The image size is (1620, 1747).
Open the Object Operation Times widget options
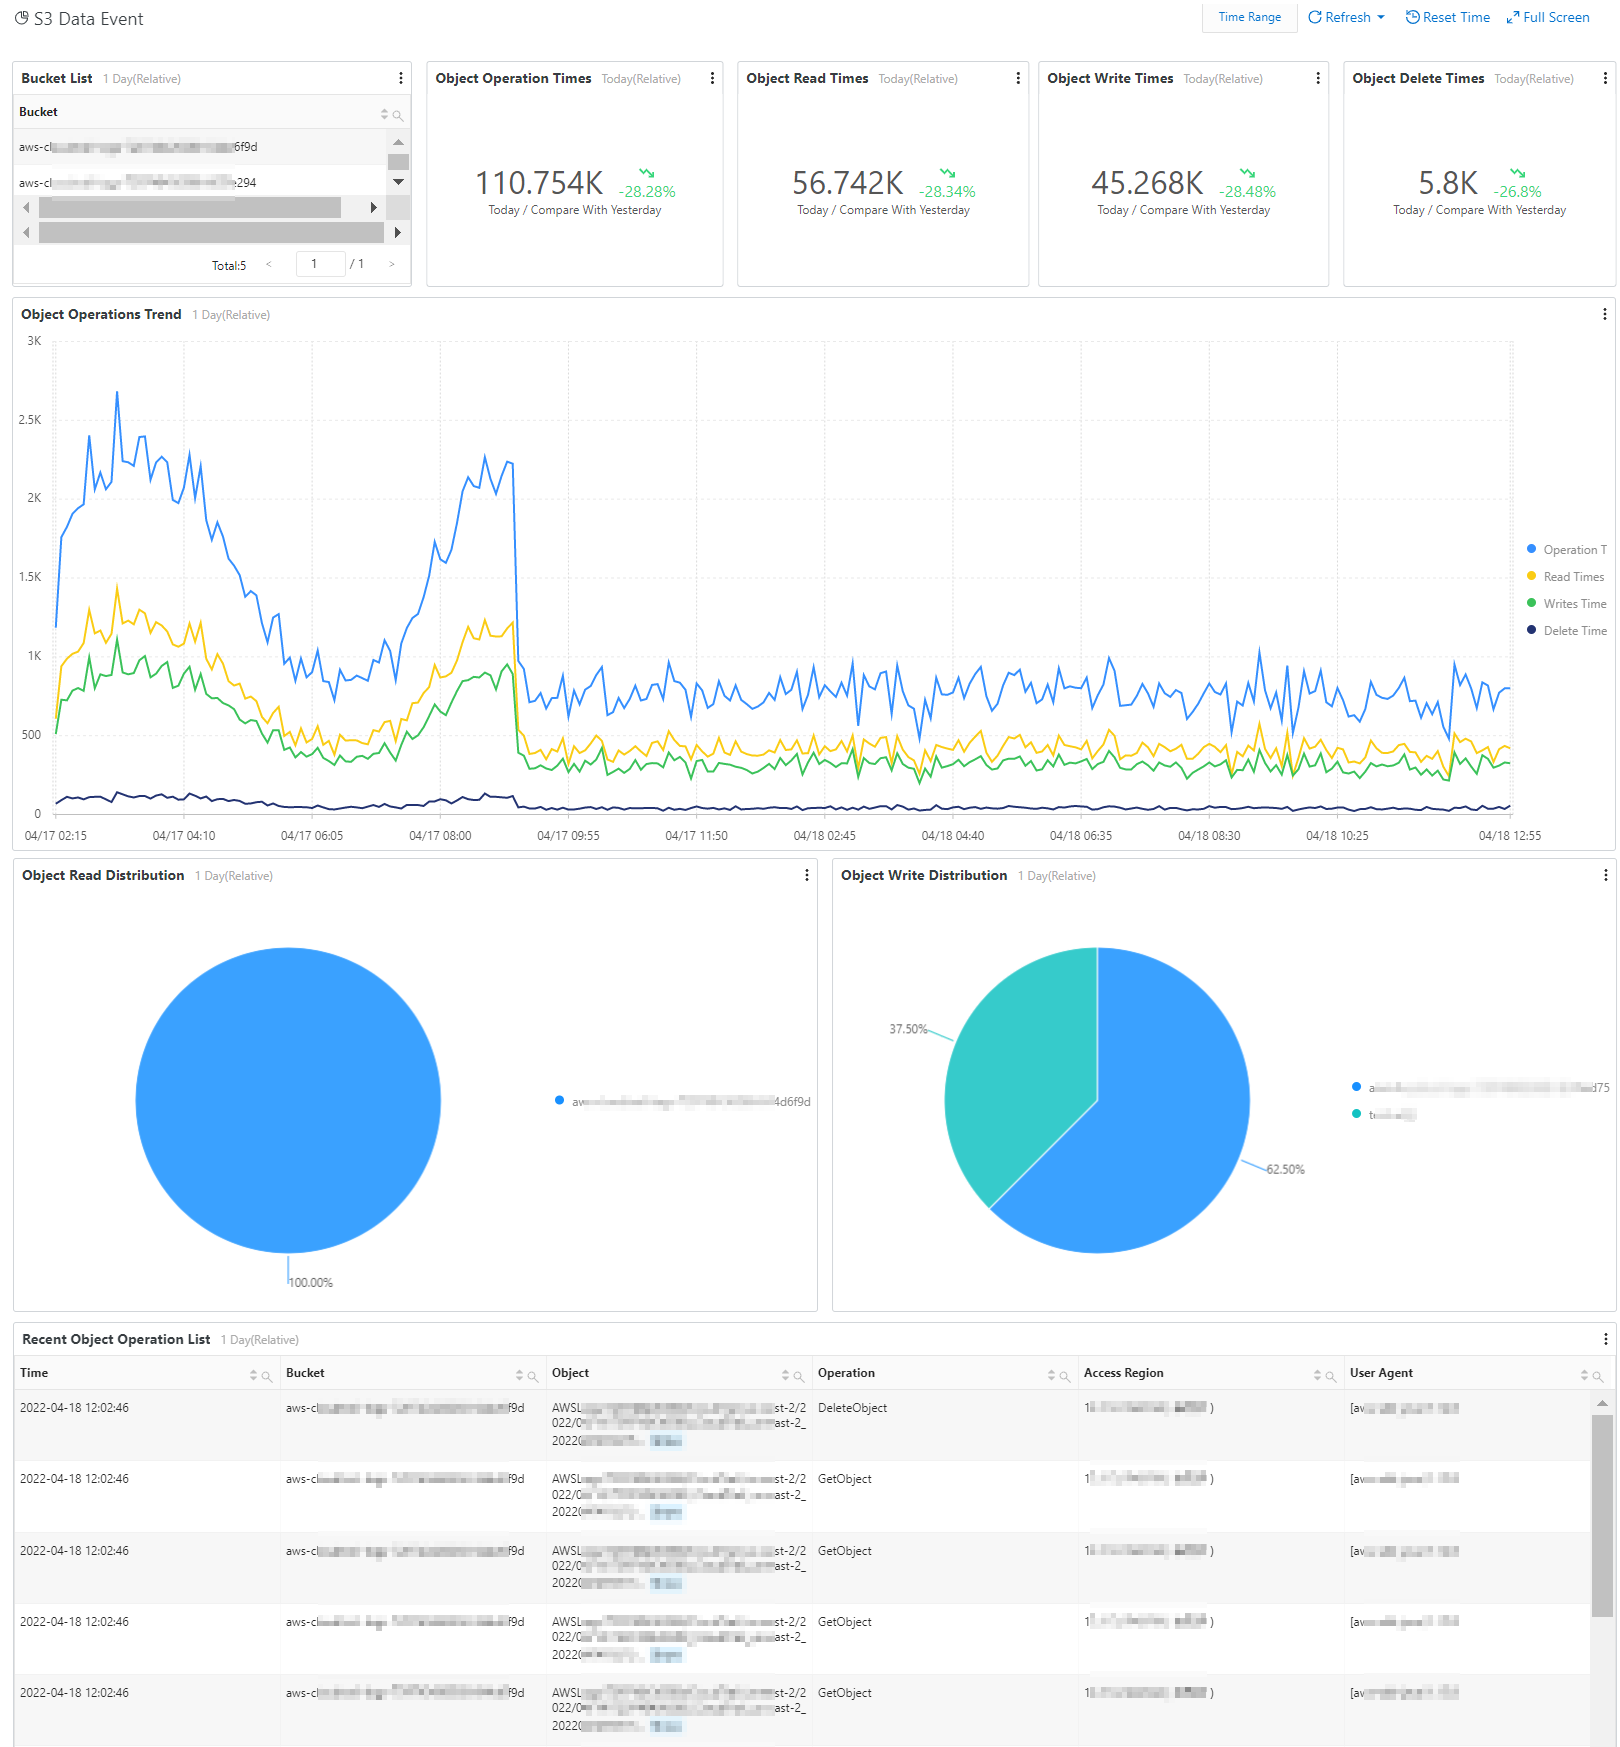712,78
